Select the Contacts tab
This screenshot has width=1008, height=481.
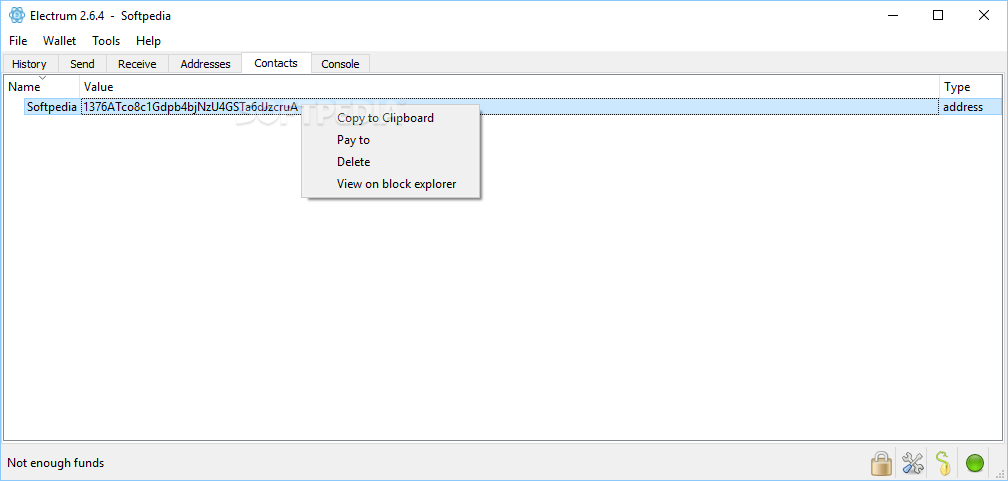pos(276,63)
